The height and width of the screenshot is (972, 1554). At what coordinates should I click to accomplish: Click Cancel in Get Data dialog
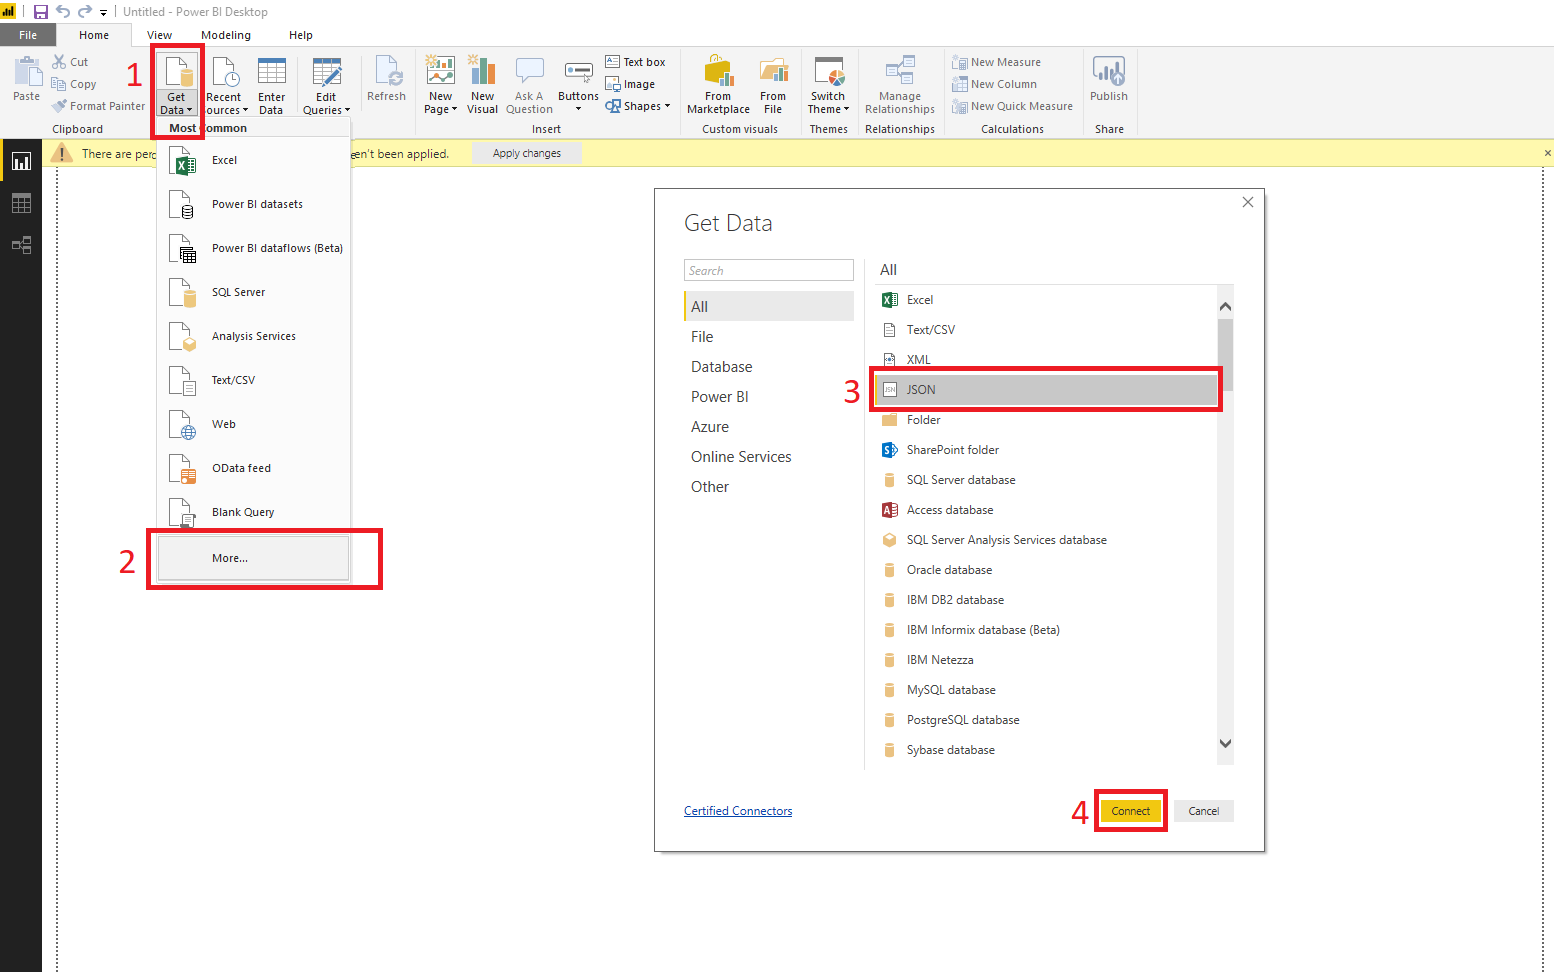(1204, 811)
